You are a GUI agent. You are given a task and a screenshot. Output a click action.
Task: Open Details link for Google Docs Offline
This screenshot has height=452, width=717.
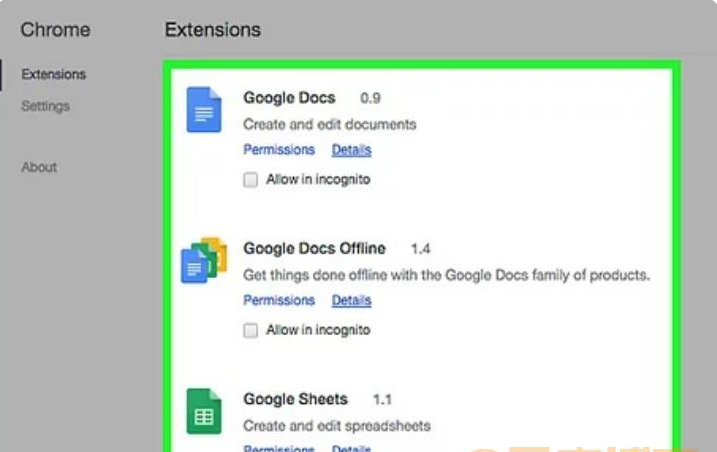[351, 300]
